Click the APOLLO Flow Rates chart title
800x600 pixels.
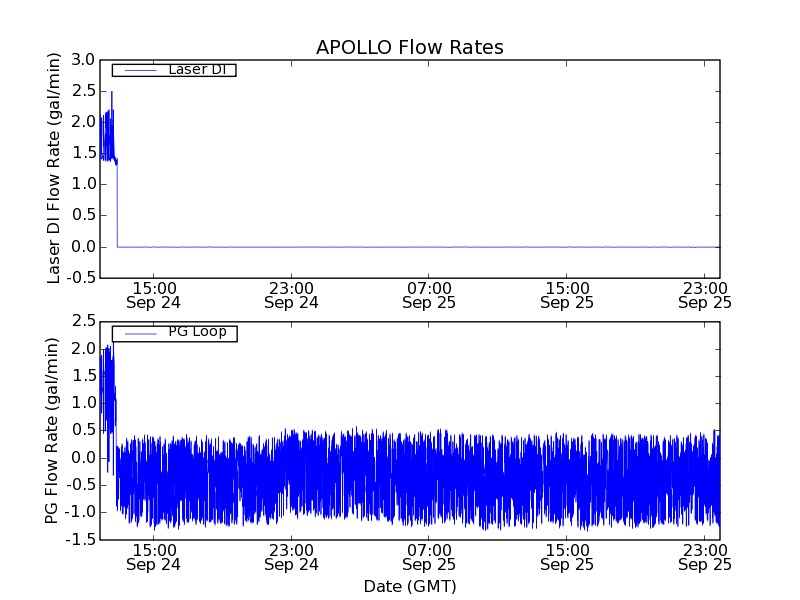click(x=409, y=47)
